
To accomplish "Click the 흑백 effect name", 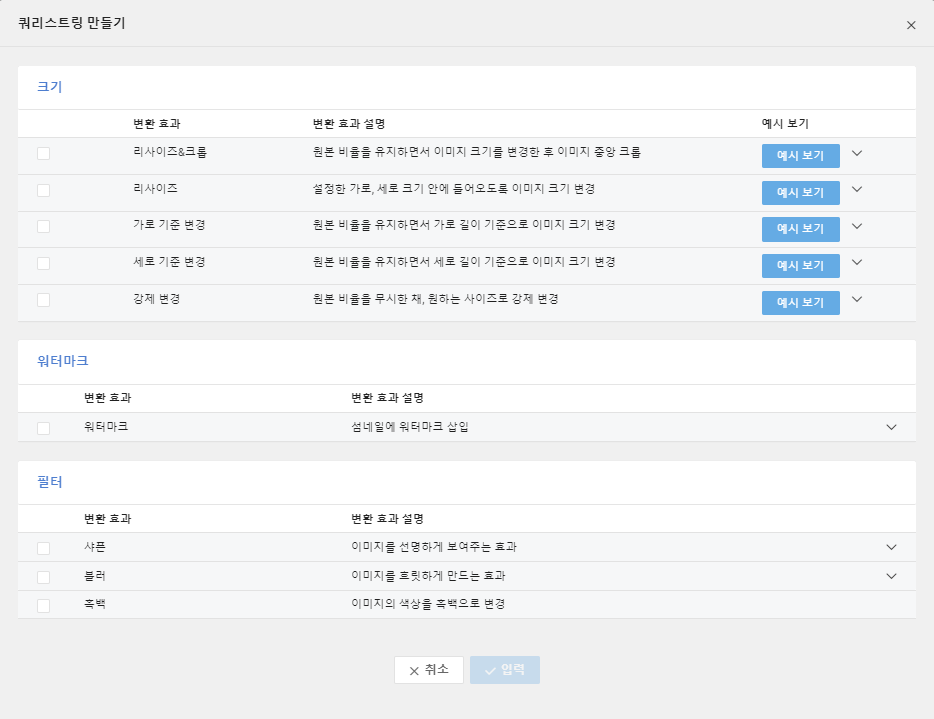I will coord(95,604).
